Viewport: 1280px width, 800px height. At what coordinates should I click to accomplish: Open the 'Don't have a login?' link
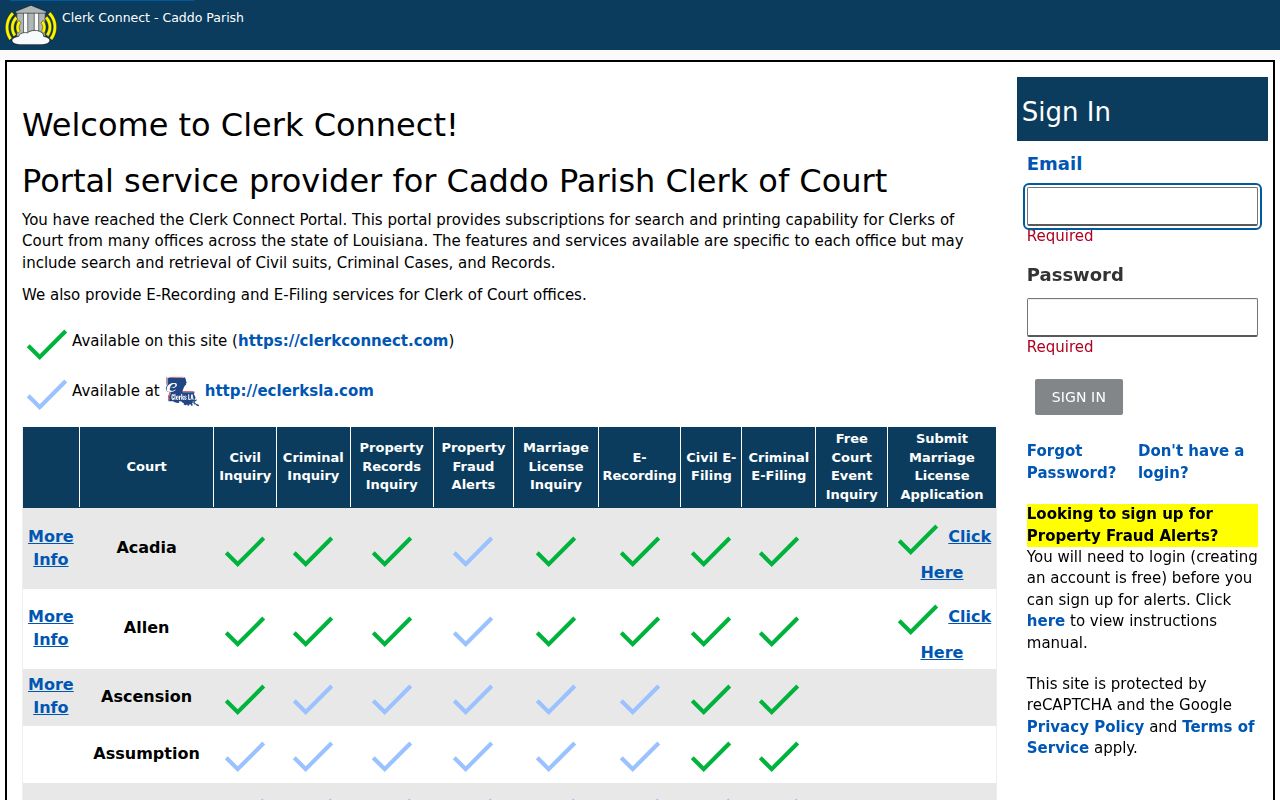1191,461
